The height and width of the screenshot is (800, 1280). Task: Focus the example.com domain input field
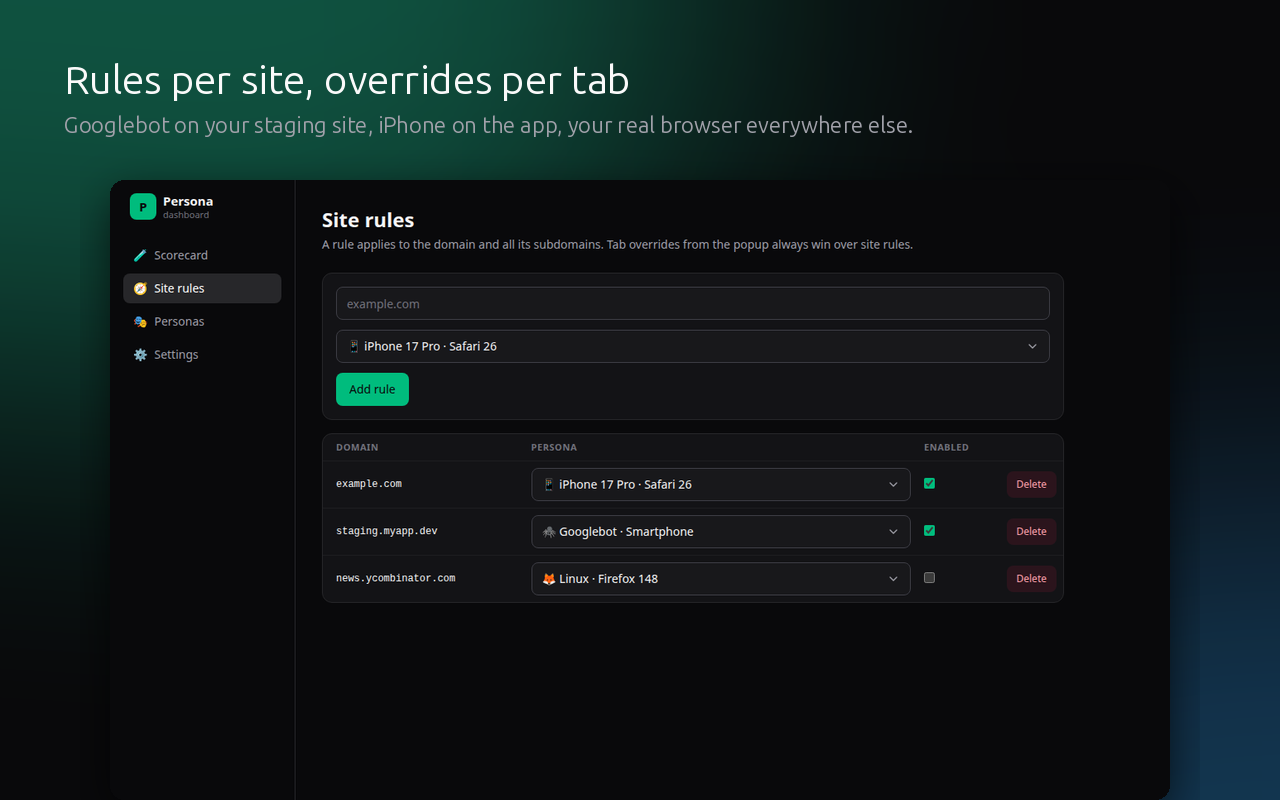pos(693,303)
